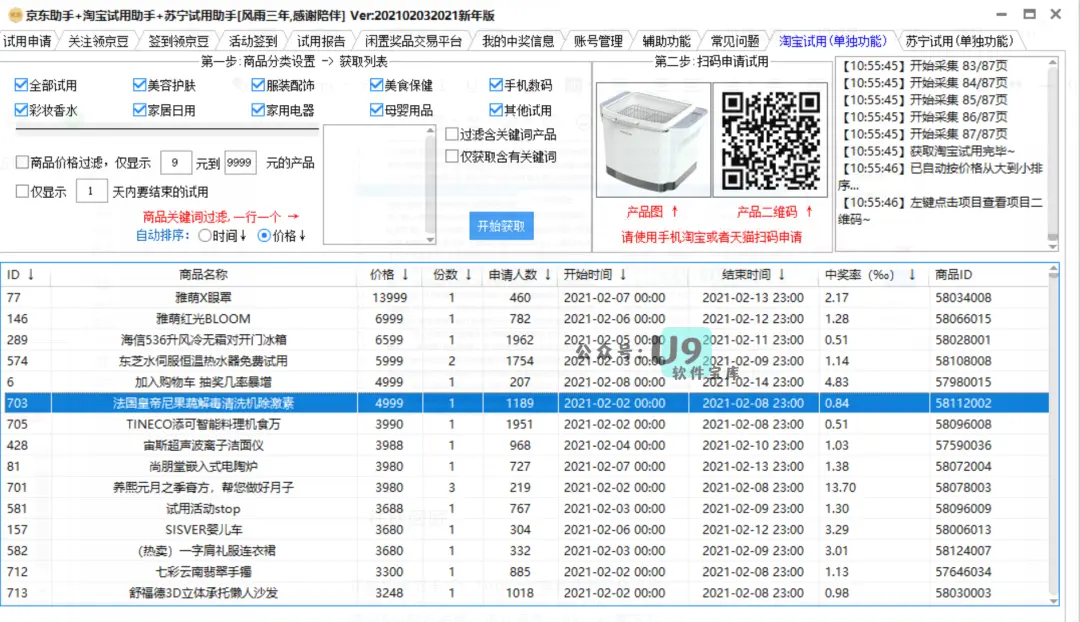The height and width of the screenshot is (622, 1080).
Task: Open the 常见问题 tab
Action: tap(735, 41)
